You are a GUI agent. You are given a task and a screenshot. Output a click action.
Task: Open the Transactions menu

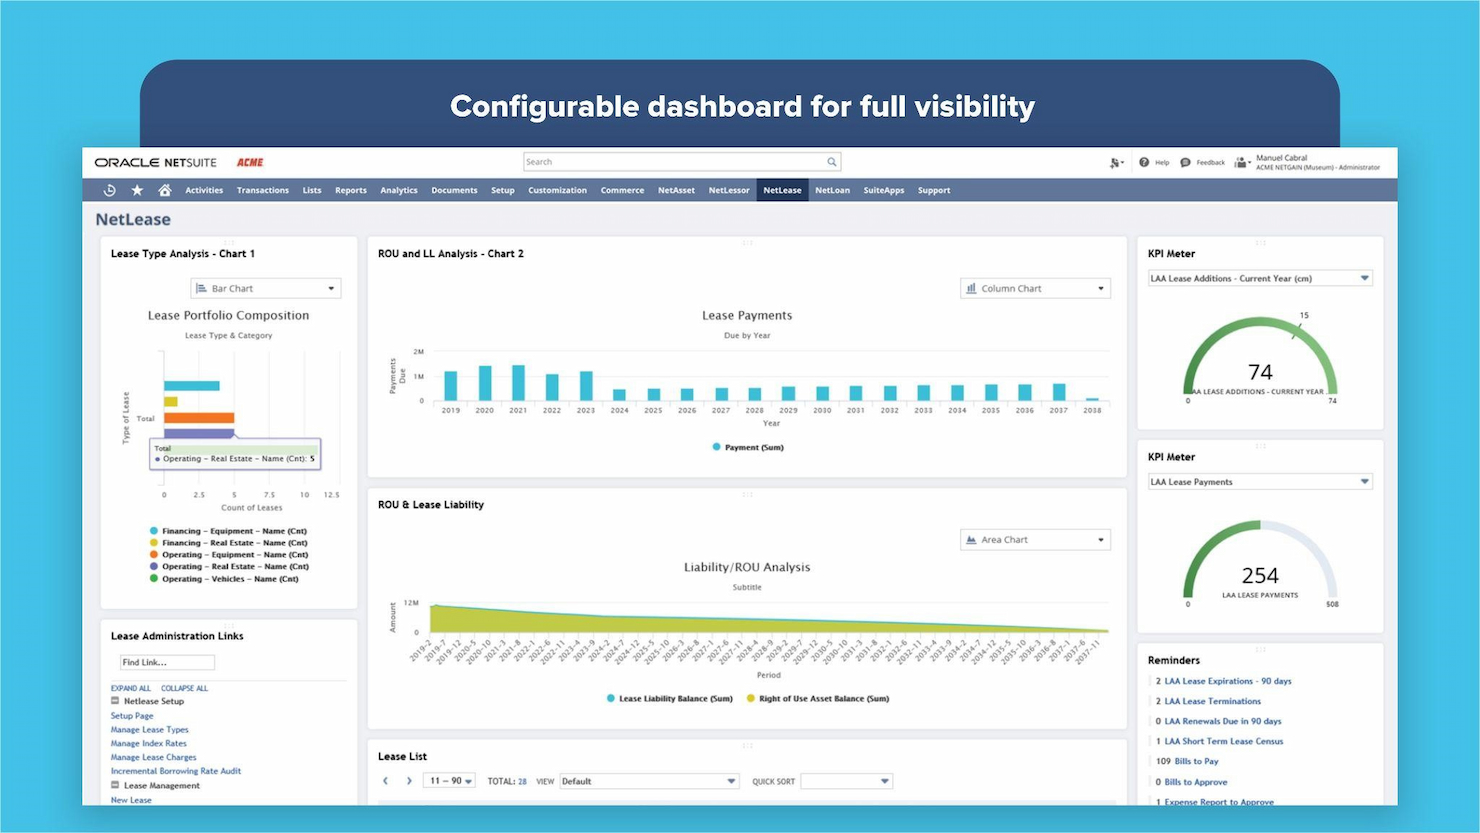(x=263, y=190)
